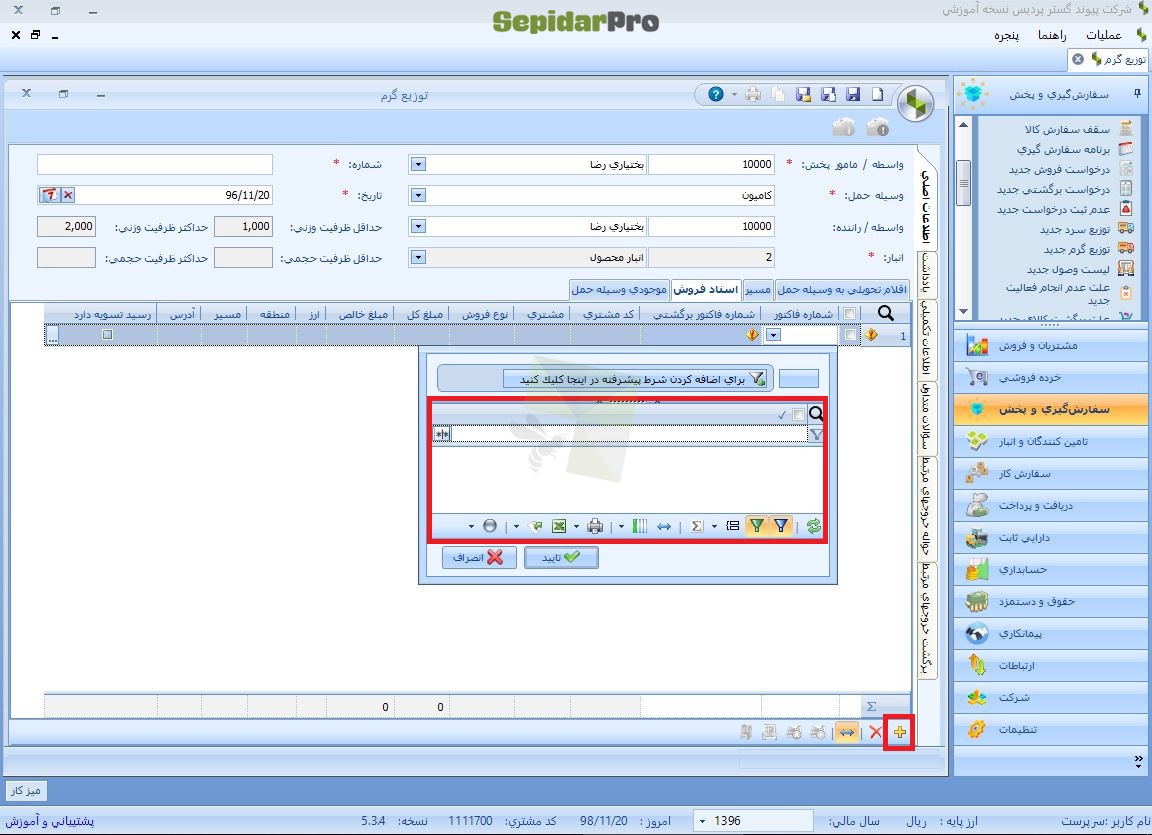
Task: Click the green tag export icon in popup
Action: [x=536, y=526]
